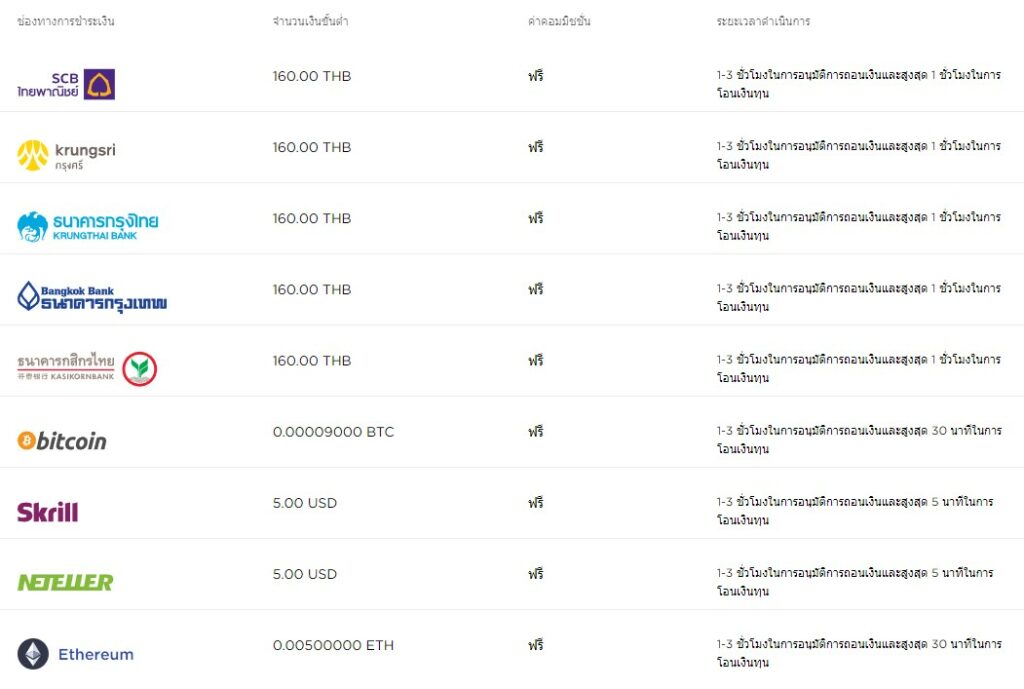The width and height of the screenshot is (1024, 689).
Task: Click the free commission text in Ethereum row
Action: (x=536, y=645)
